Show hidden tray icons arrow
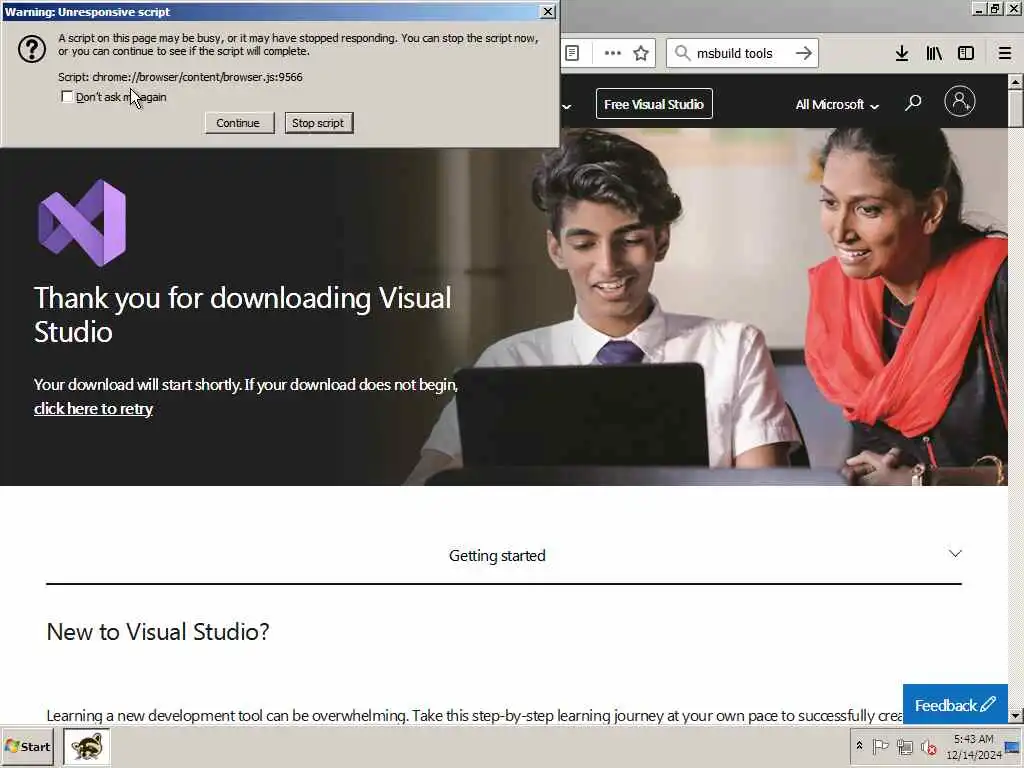Viewport: 1024px width, 768px height. coord(859,746)
